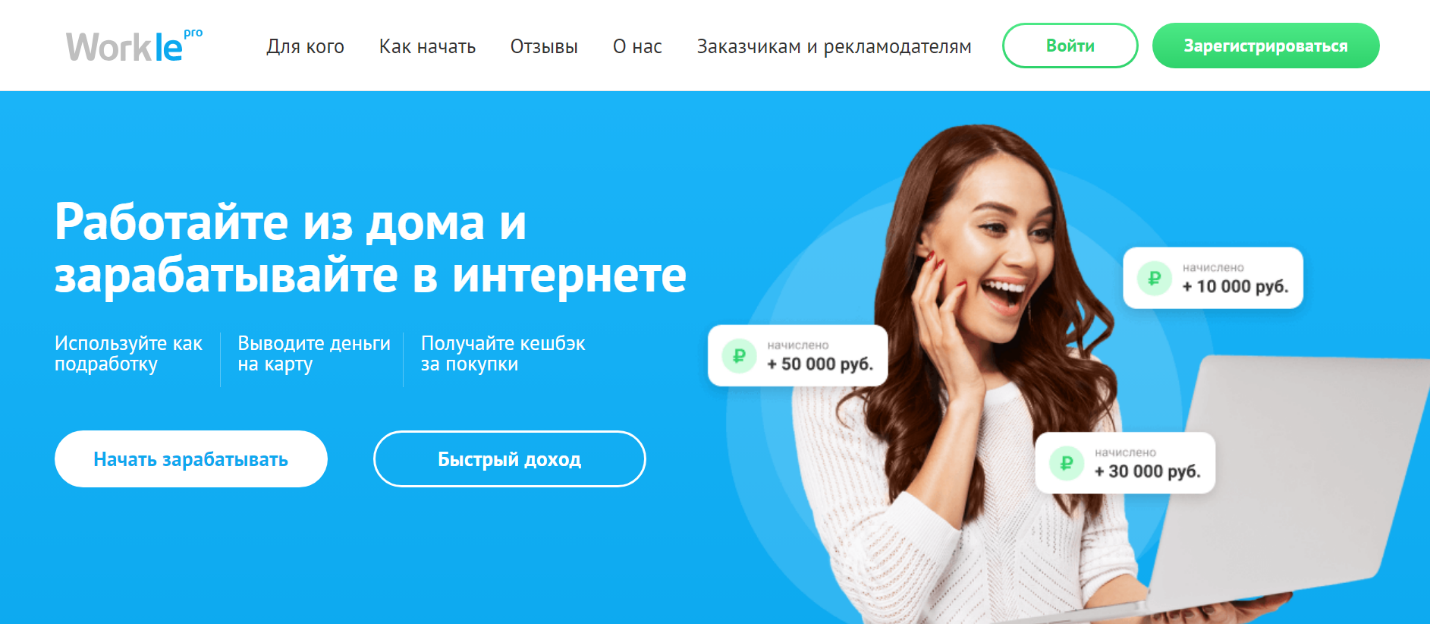Click the Зарегистрироваться button
This screenshot has height=624, width=1430.
tap(1266, 46)
